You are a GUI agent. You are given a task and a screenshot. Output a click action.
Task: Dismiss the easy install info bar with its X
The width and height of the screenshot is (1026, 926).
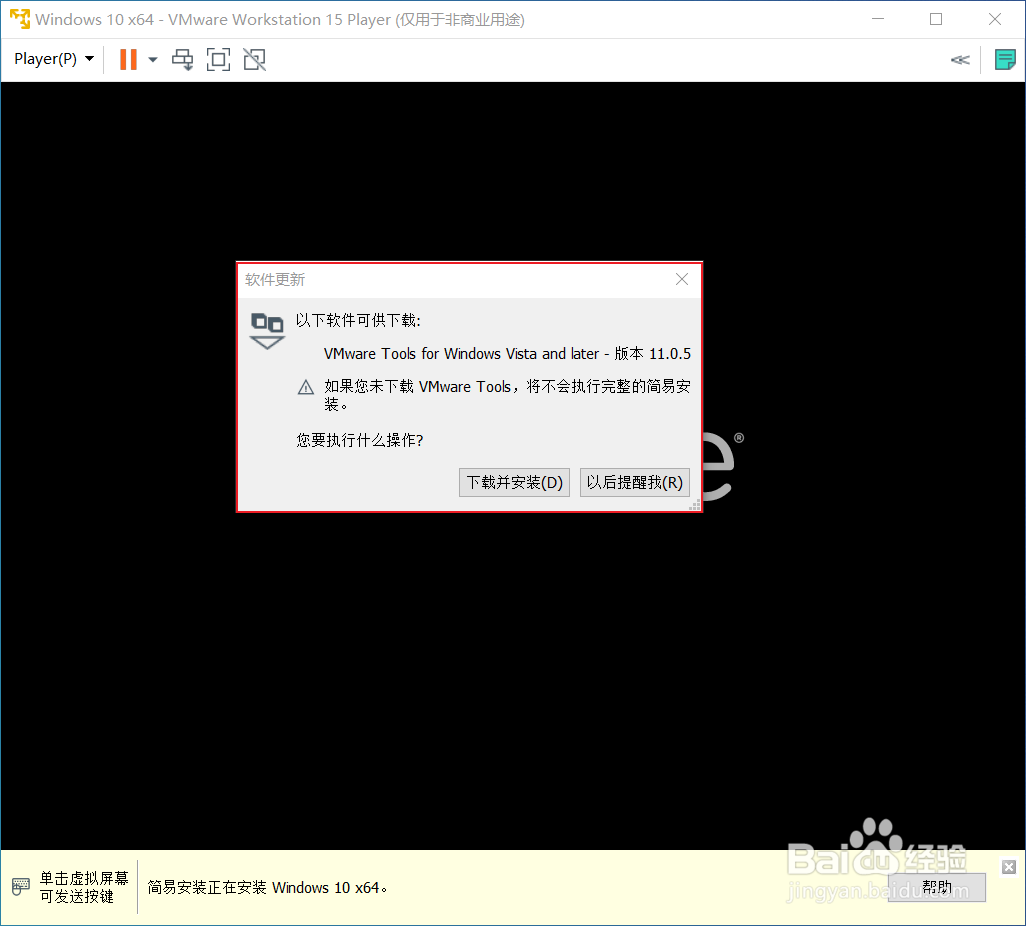point(1009,866)
